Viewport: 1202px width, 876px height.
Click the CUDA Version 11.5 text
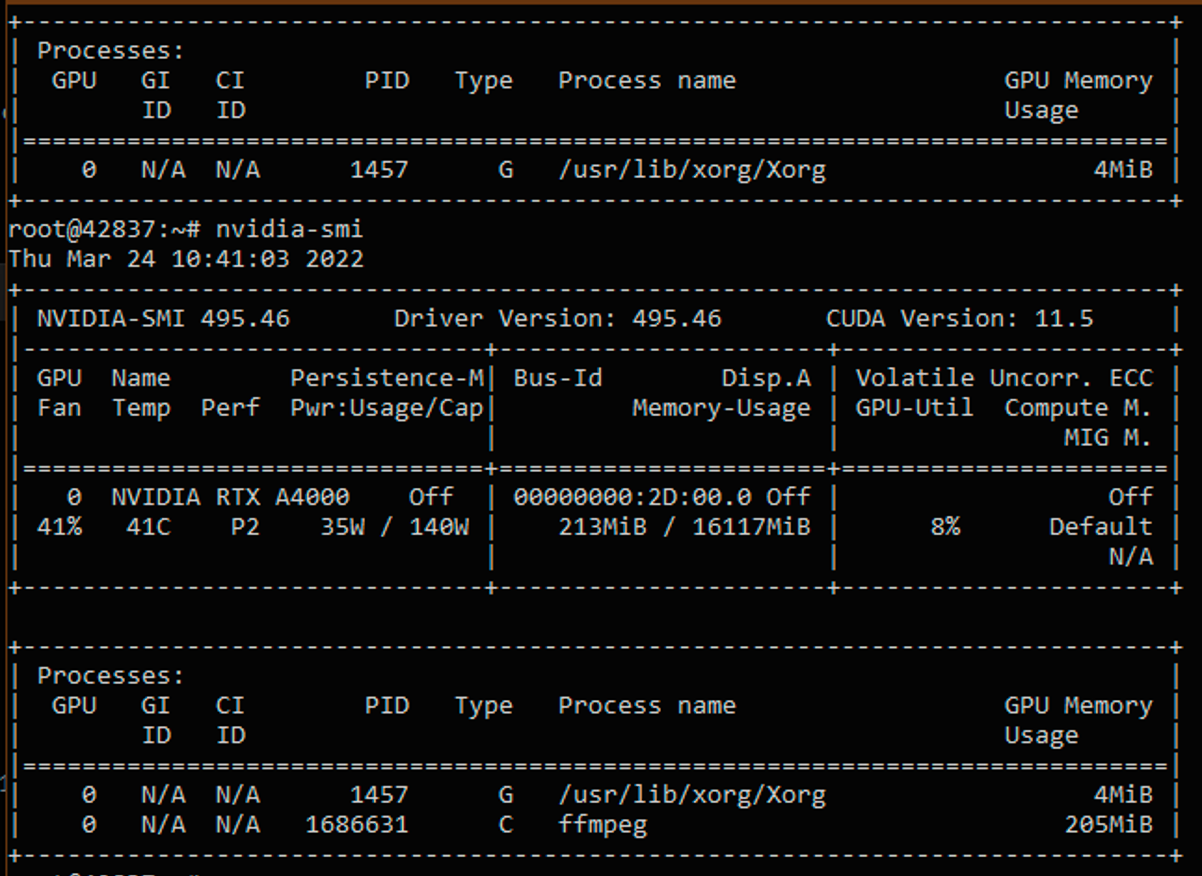959,319
